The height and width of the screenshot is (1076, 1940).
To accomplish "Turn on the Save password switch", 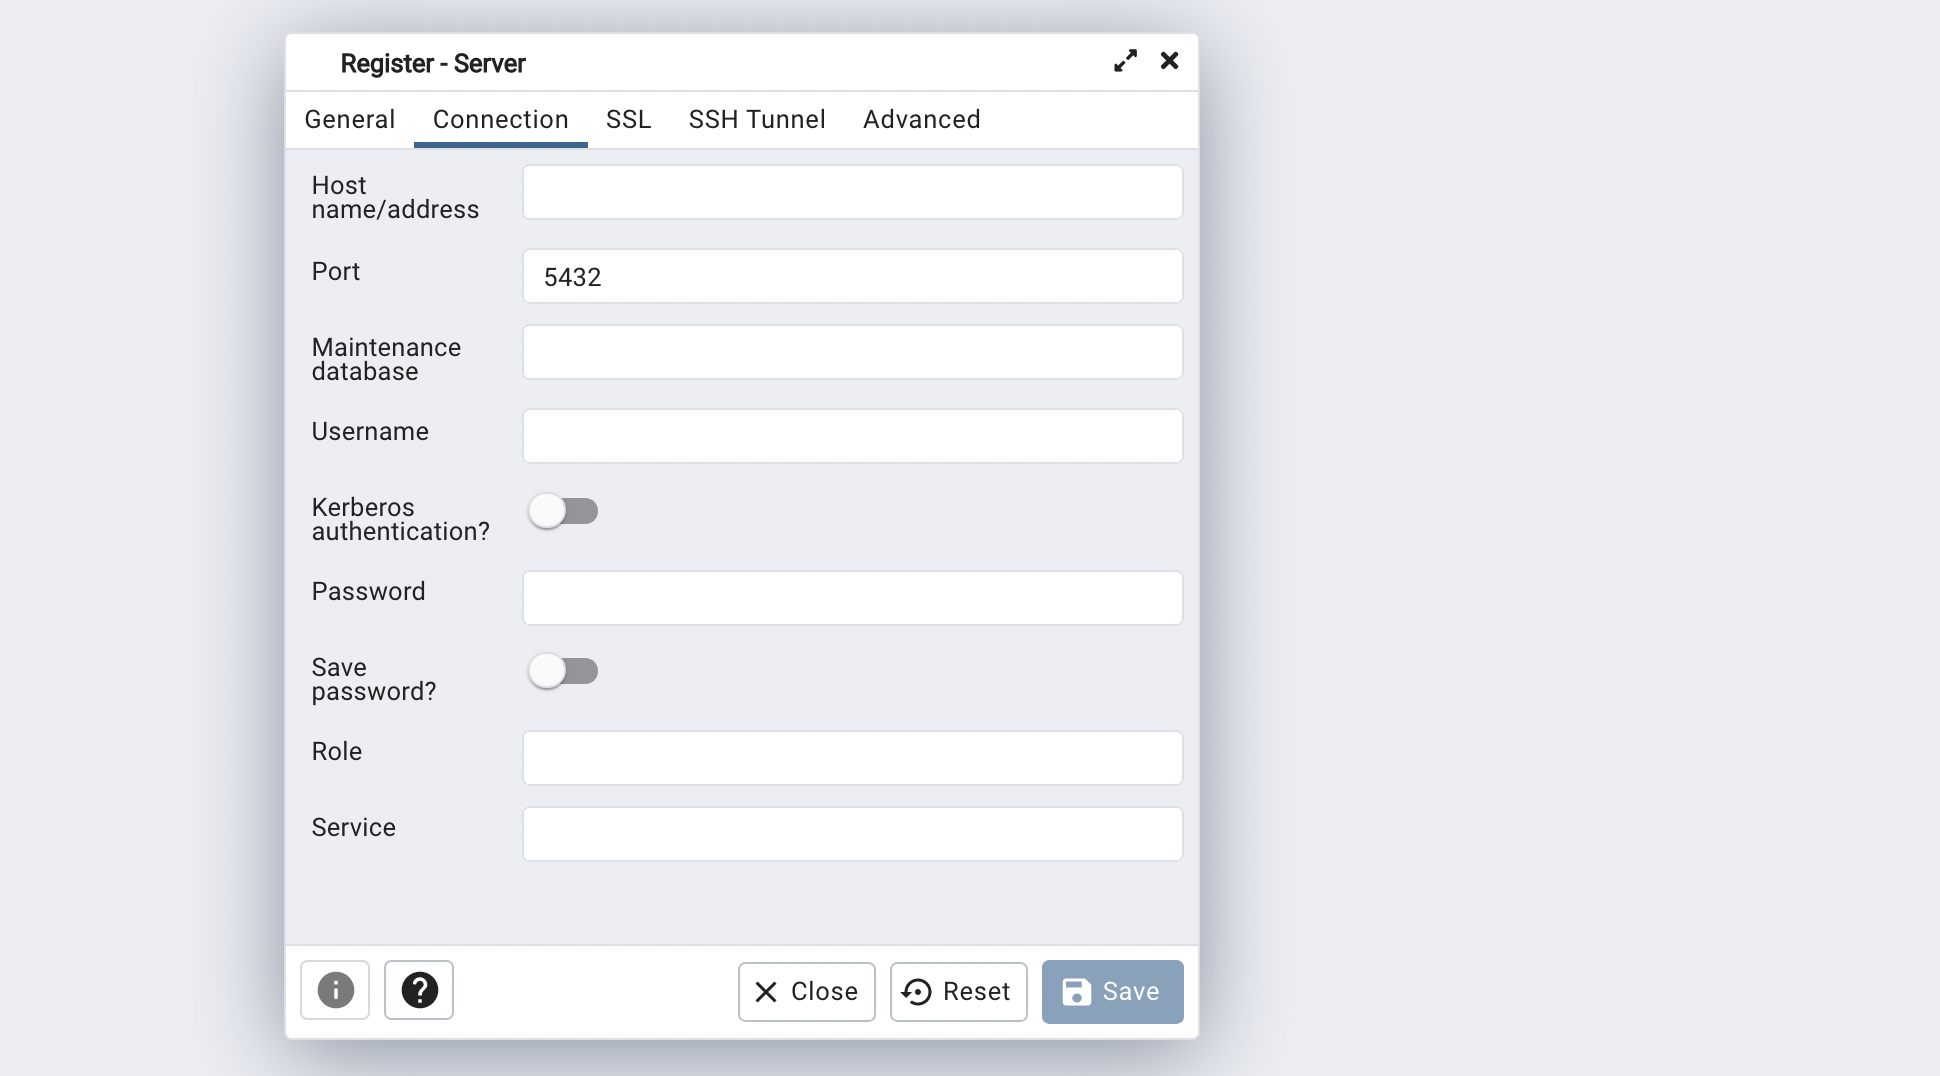I will click(x=563, y=671).
